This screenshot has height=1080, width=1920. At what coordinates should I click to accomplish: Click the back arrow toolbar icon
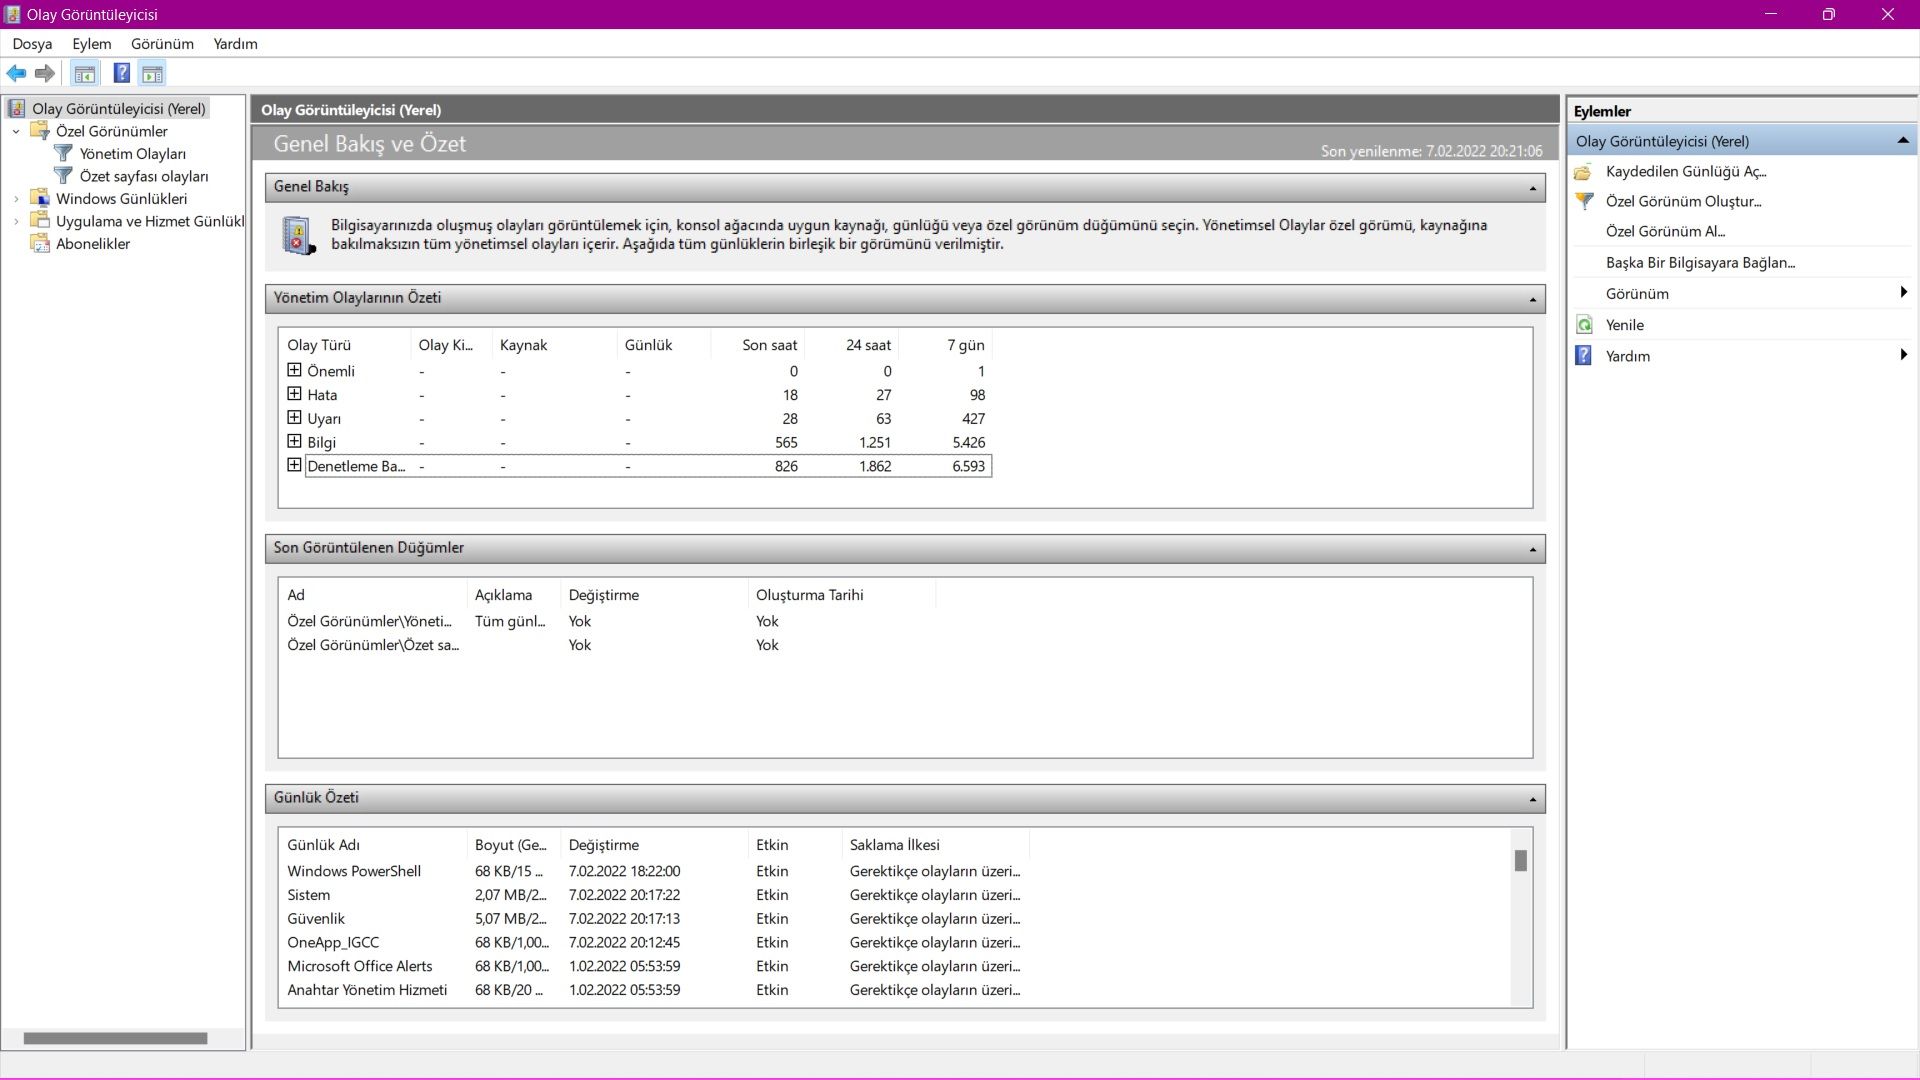coord(16,73)
